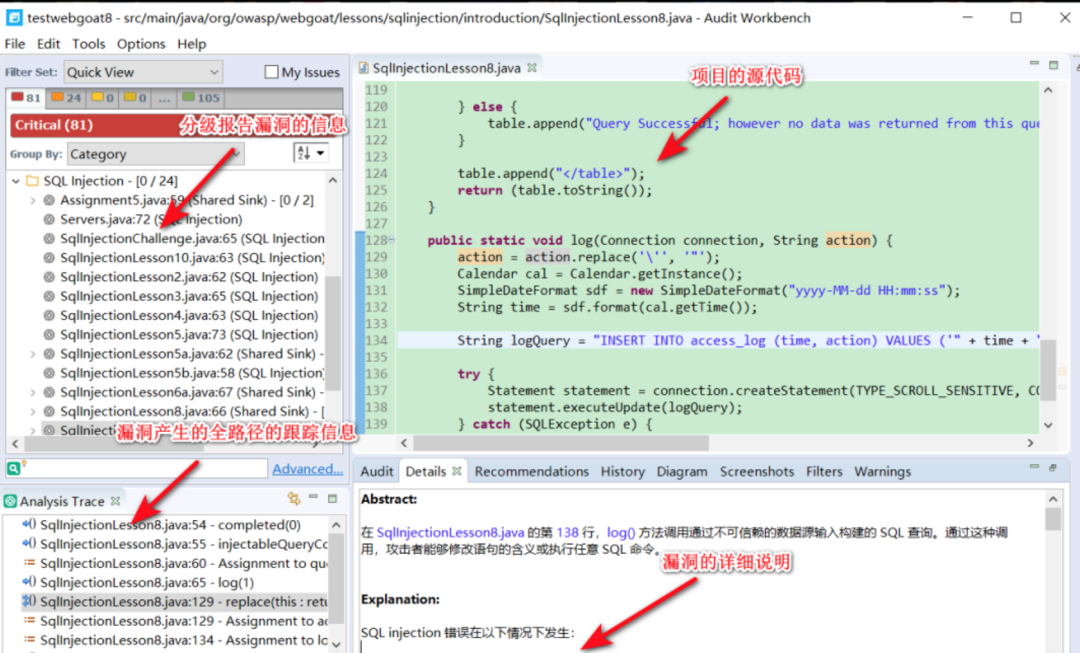Switch to the Diagram tab
The height and width of the screenshot is (653, 1080).
pos(682,472)
